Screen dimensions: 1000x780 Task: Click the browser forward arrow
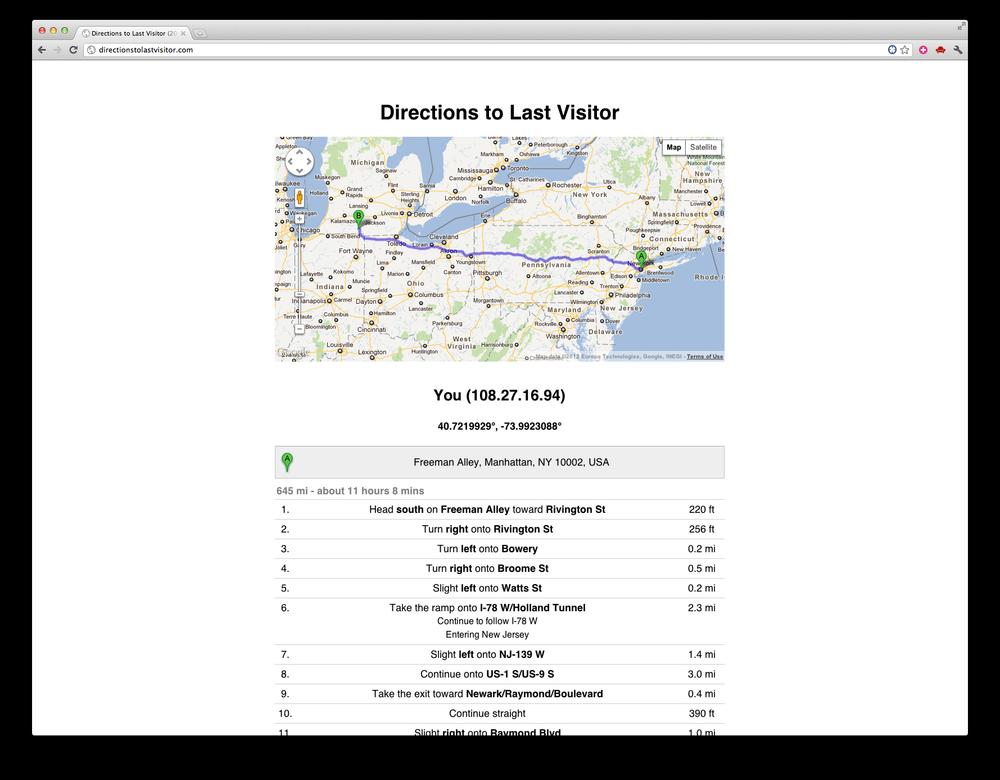click(57, 50)
